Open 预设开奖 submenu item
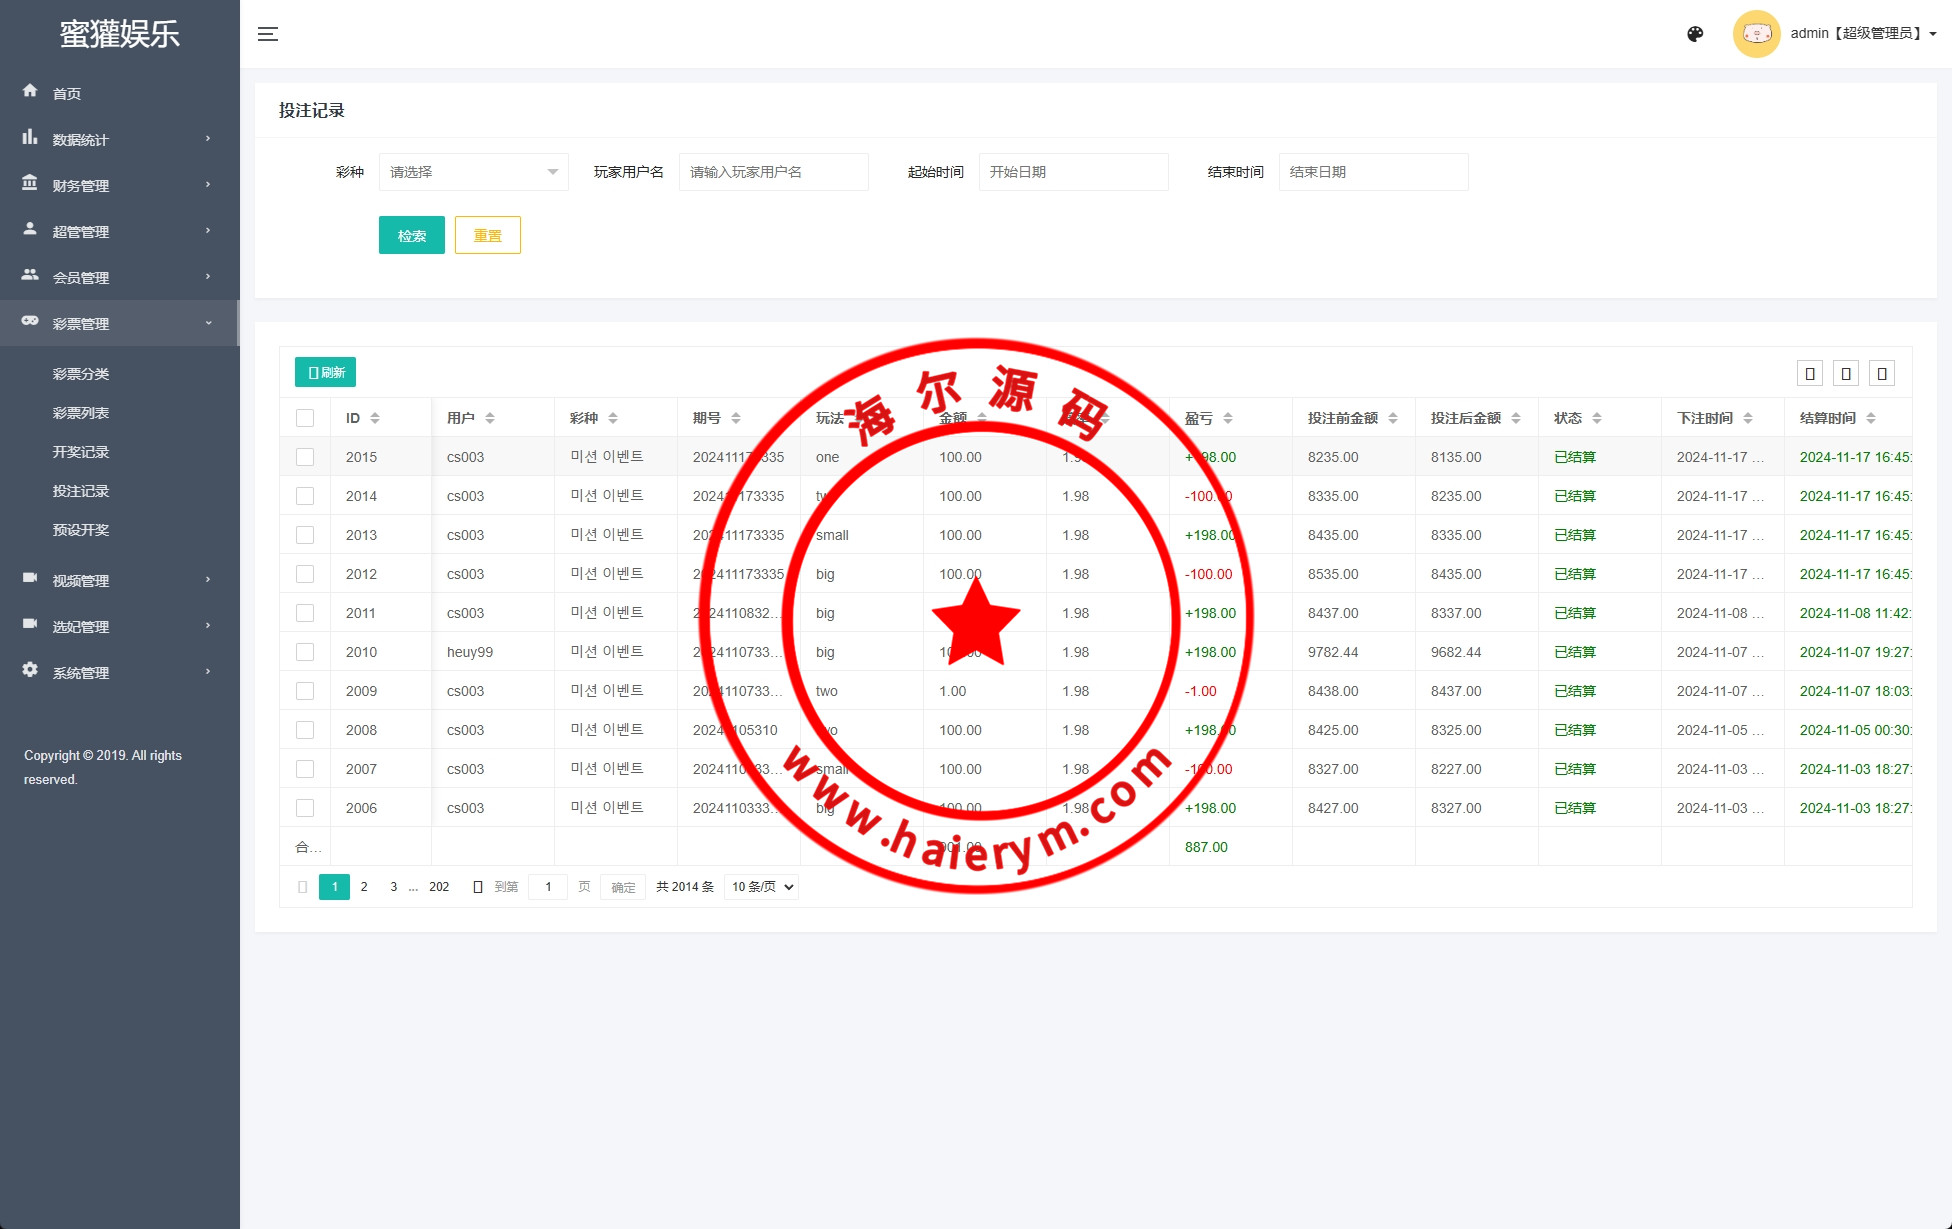Image resolution: width=1952 pixels, height=1229 pixels. pyautogui.click(x=81, y=530)
